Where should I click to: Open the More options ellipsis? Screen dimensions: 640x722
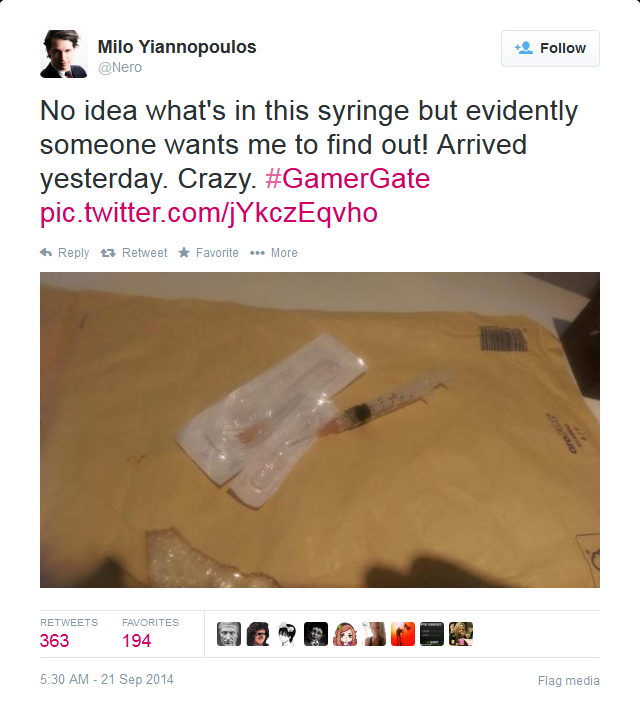tap(257, 253)
